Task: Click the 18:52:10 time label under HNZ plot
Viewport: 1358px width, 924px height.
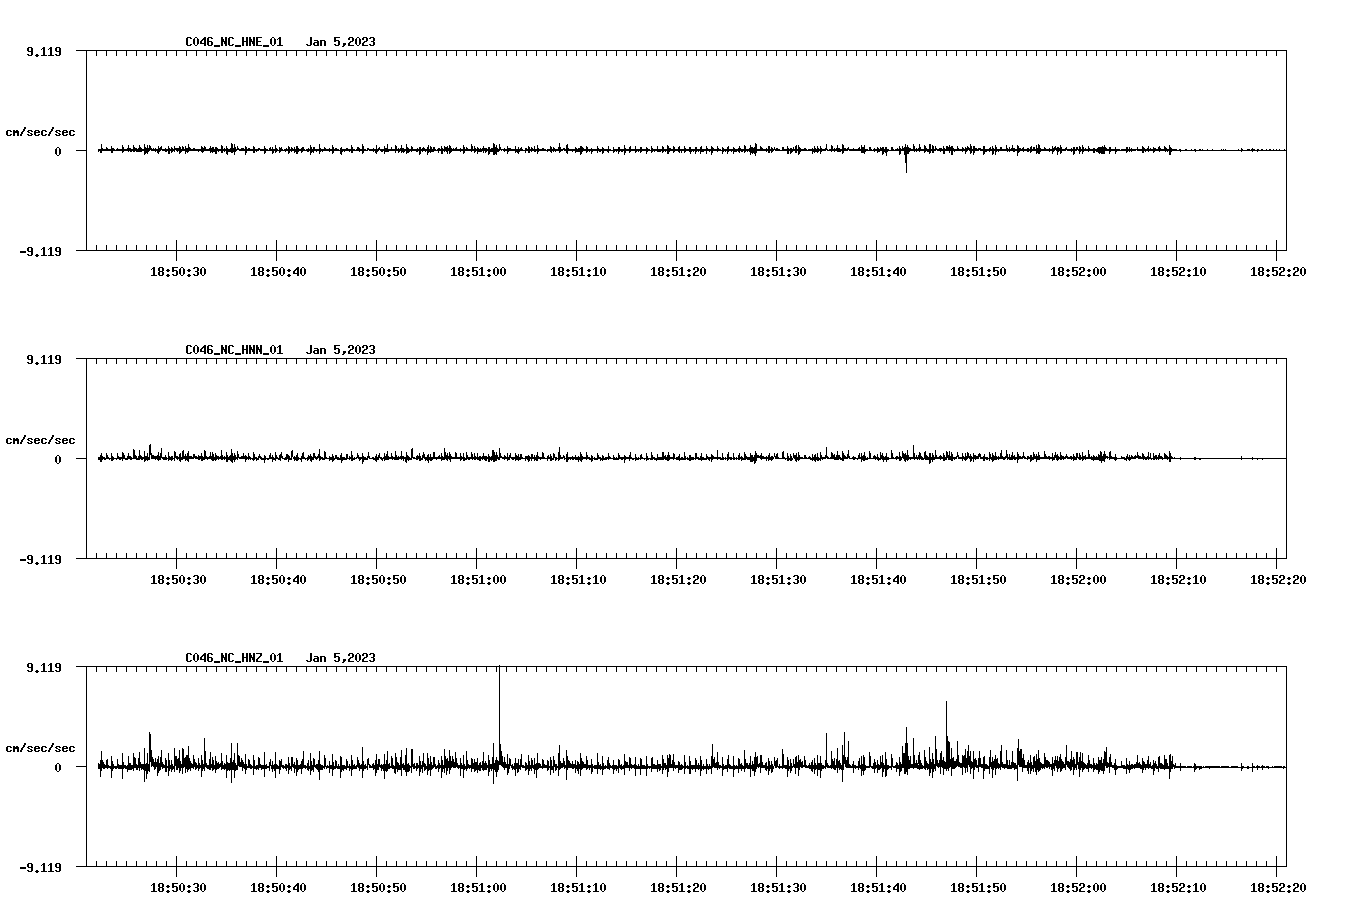Action: (1178, 887)
